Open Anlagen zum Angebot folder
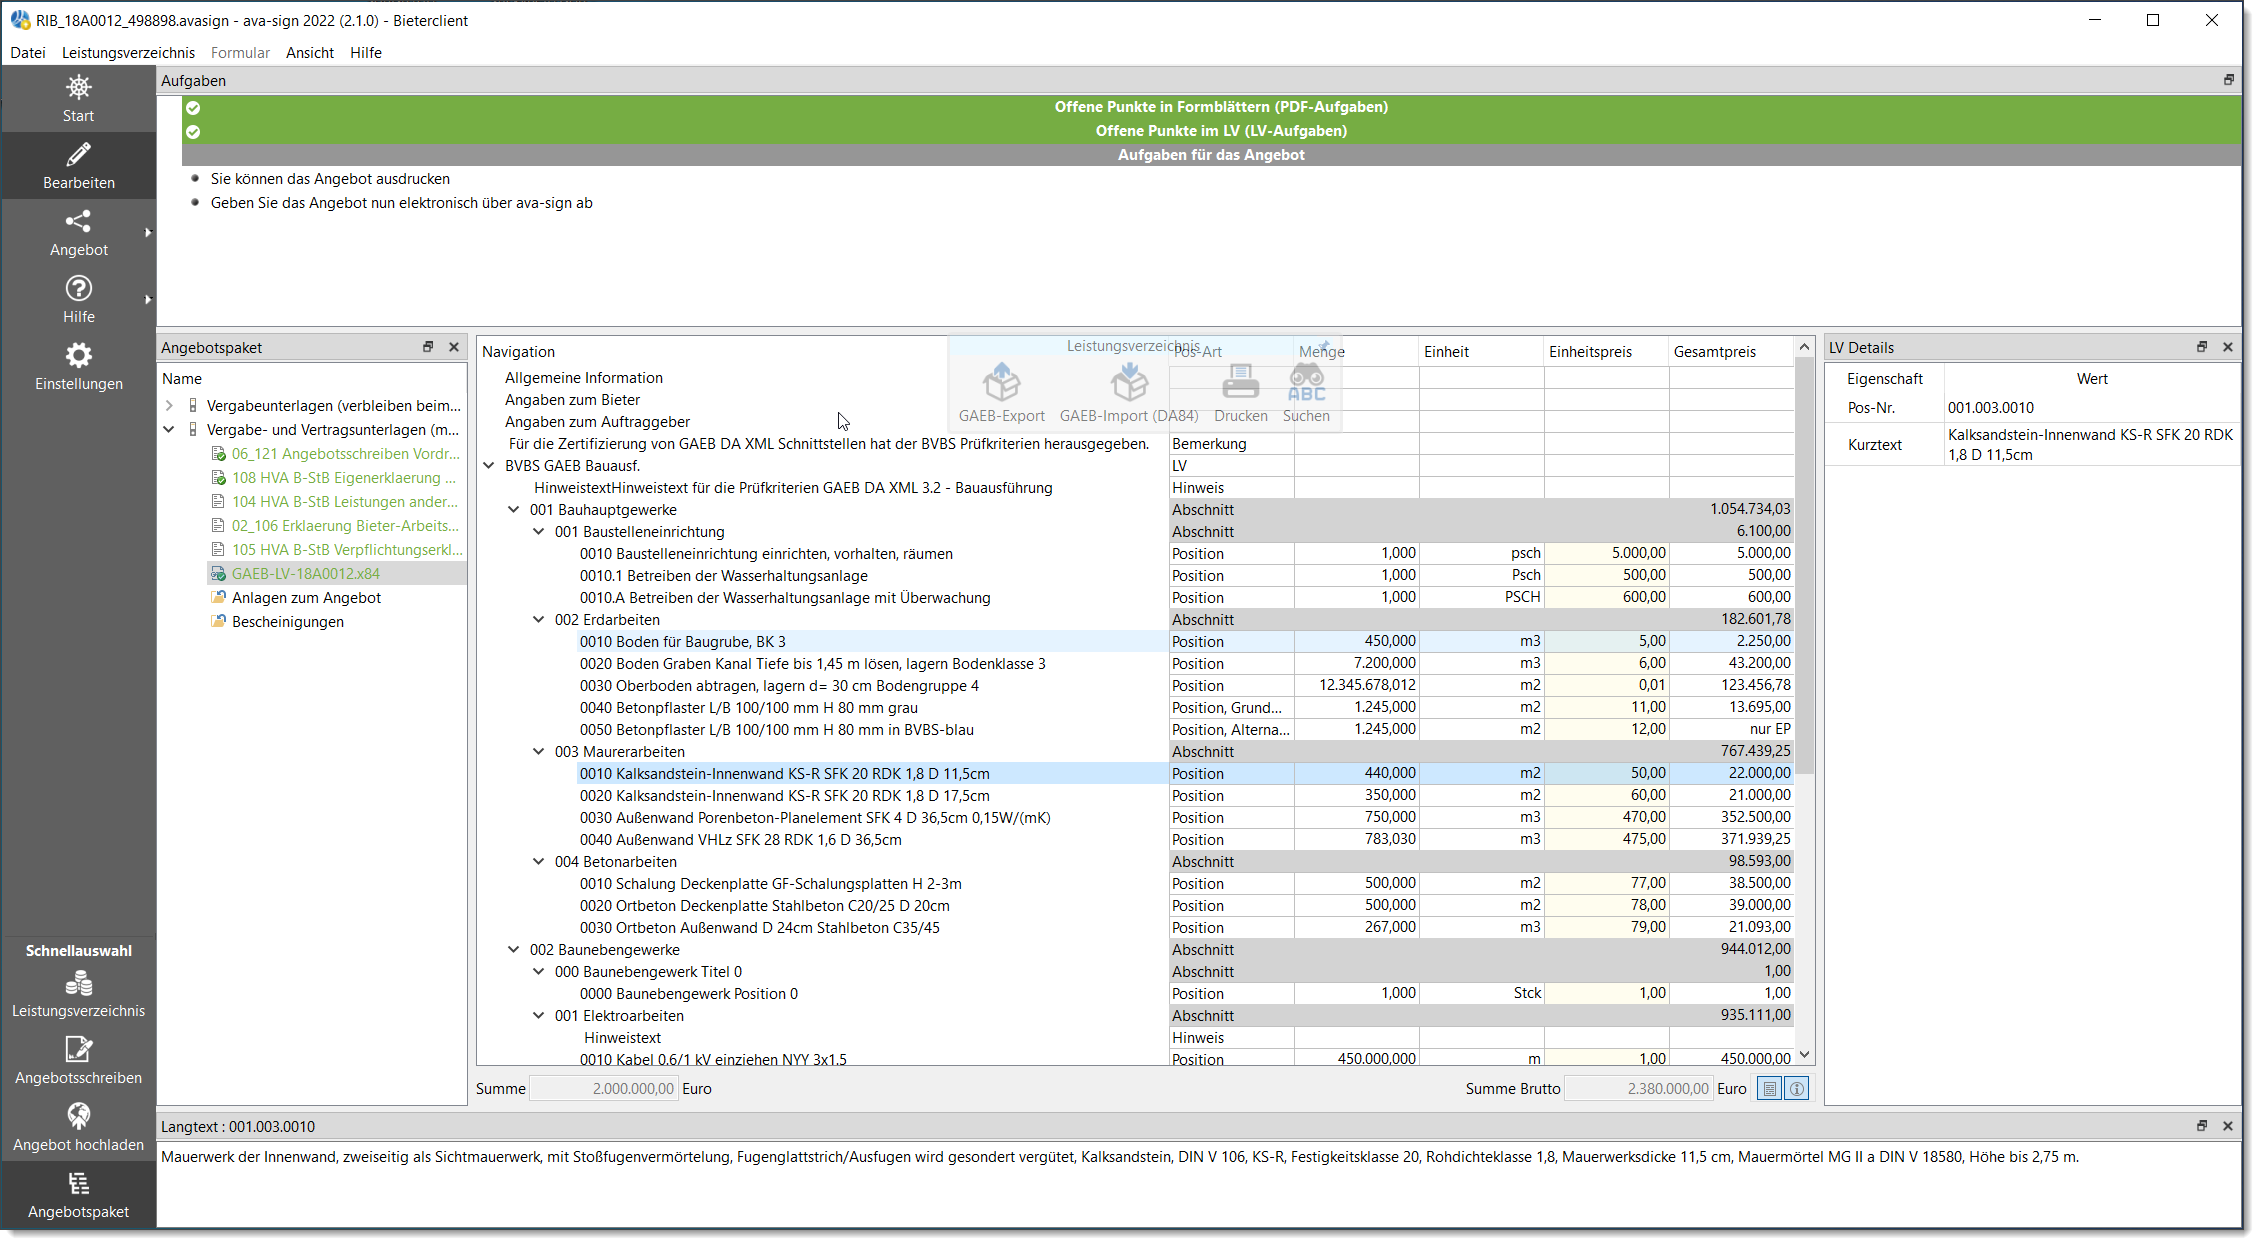This screenshot has width=2259, height=1245. click(x=306, y=598)
